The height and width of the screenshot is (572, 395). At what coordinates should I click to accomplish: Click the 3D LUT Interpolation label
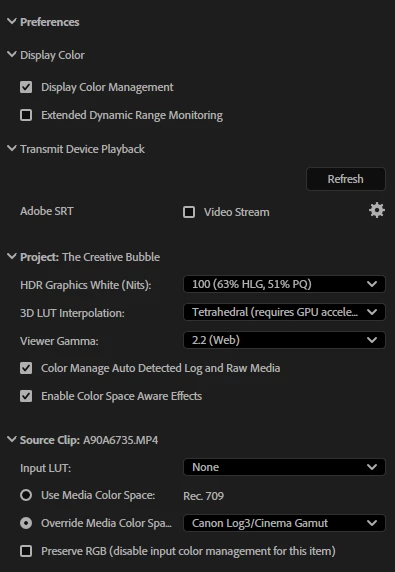click(x=72, y=313)
